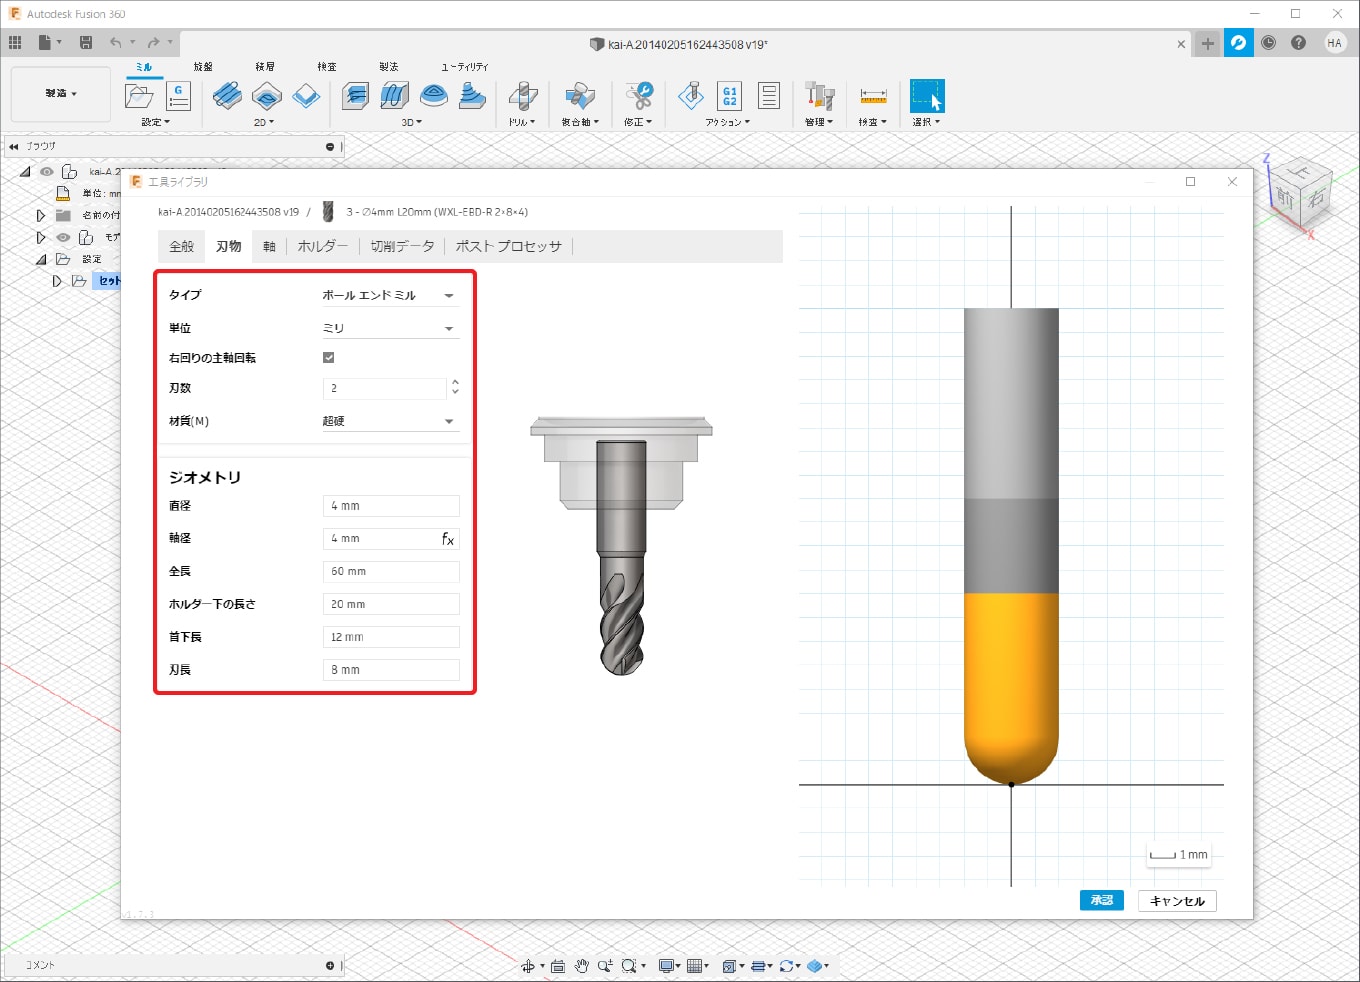Click the G1 G2 post process icon

coord(730,96)
